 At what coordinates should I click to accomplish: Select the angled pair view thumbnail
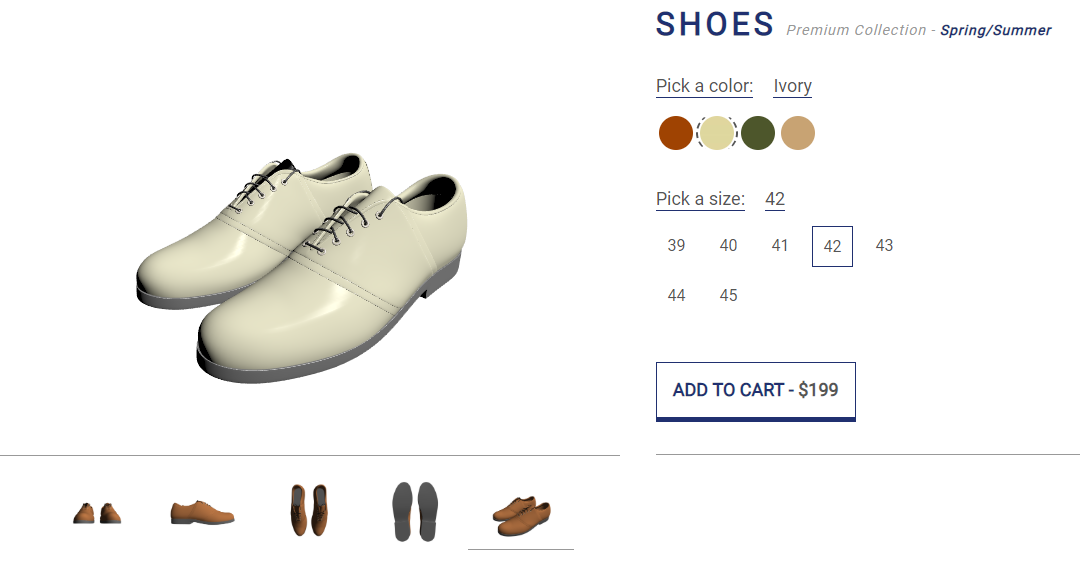521,513
